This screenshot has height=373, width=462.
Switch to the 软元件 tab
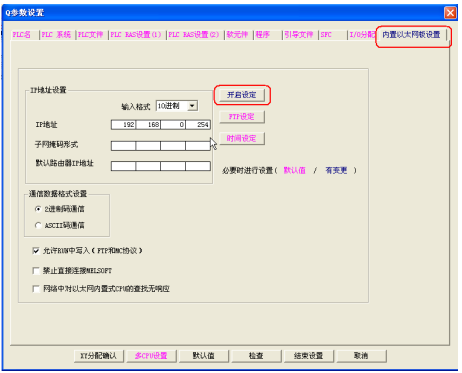pyautogui.click(x=237, y=35)
